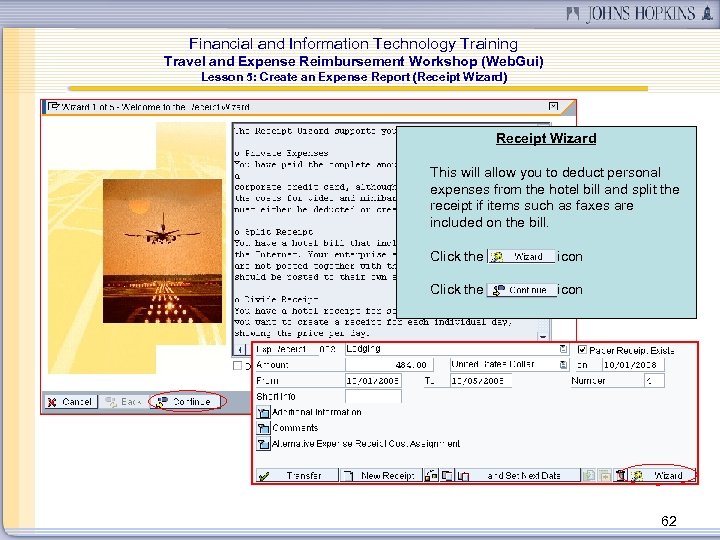Viewport: 720px width, 540px height.
Task: Expand the Additional Information section
Action: point(263,412)
